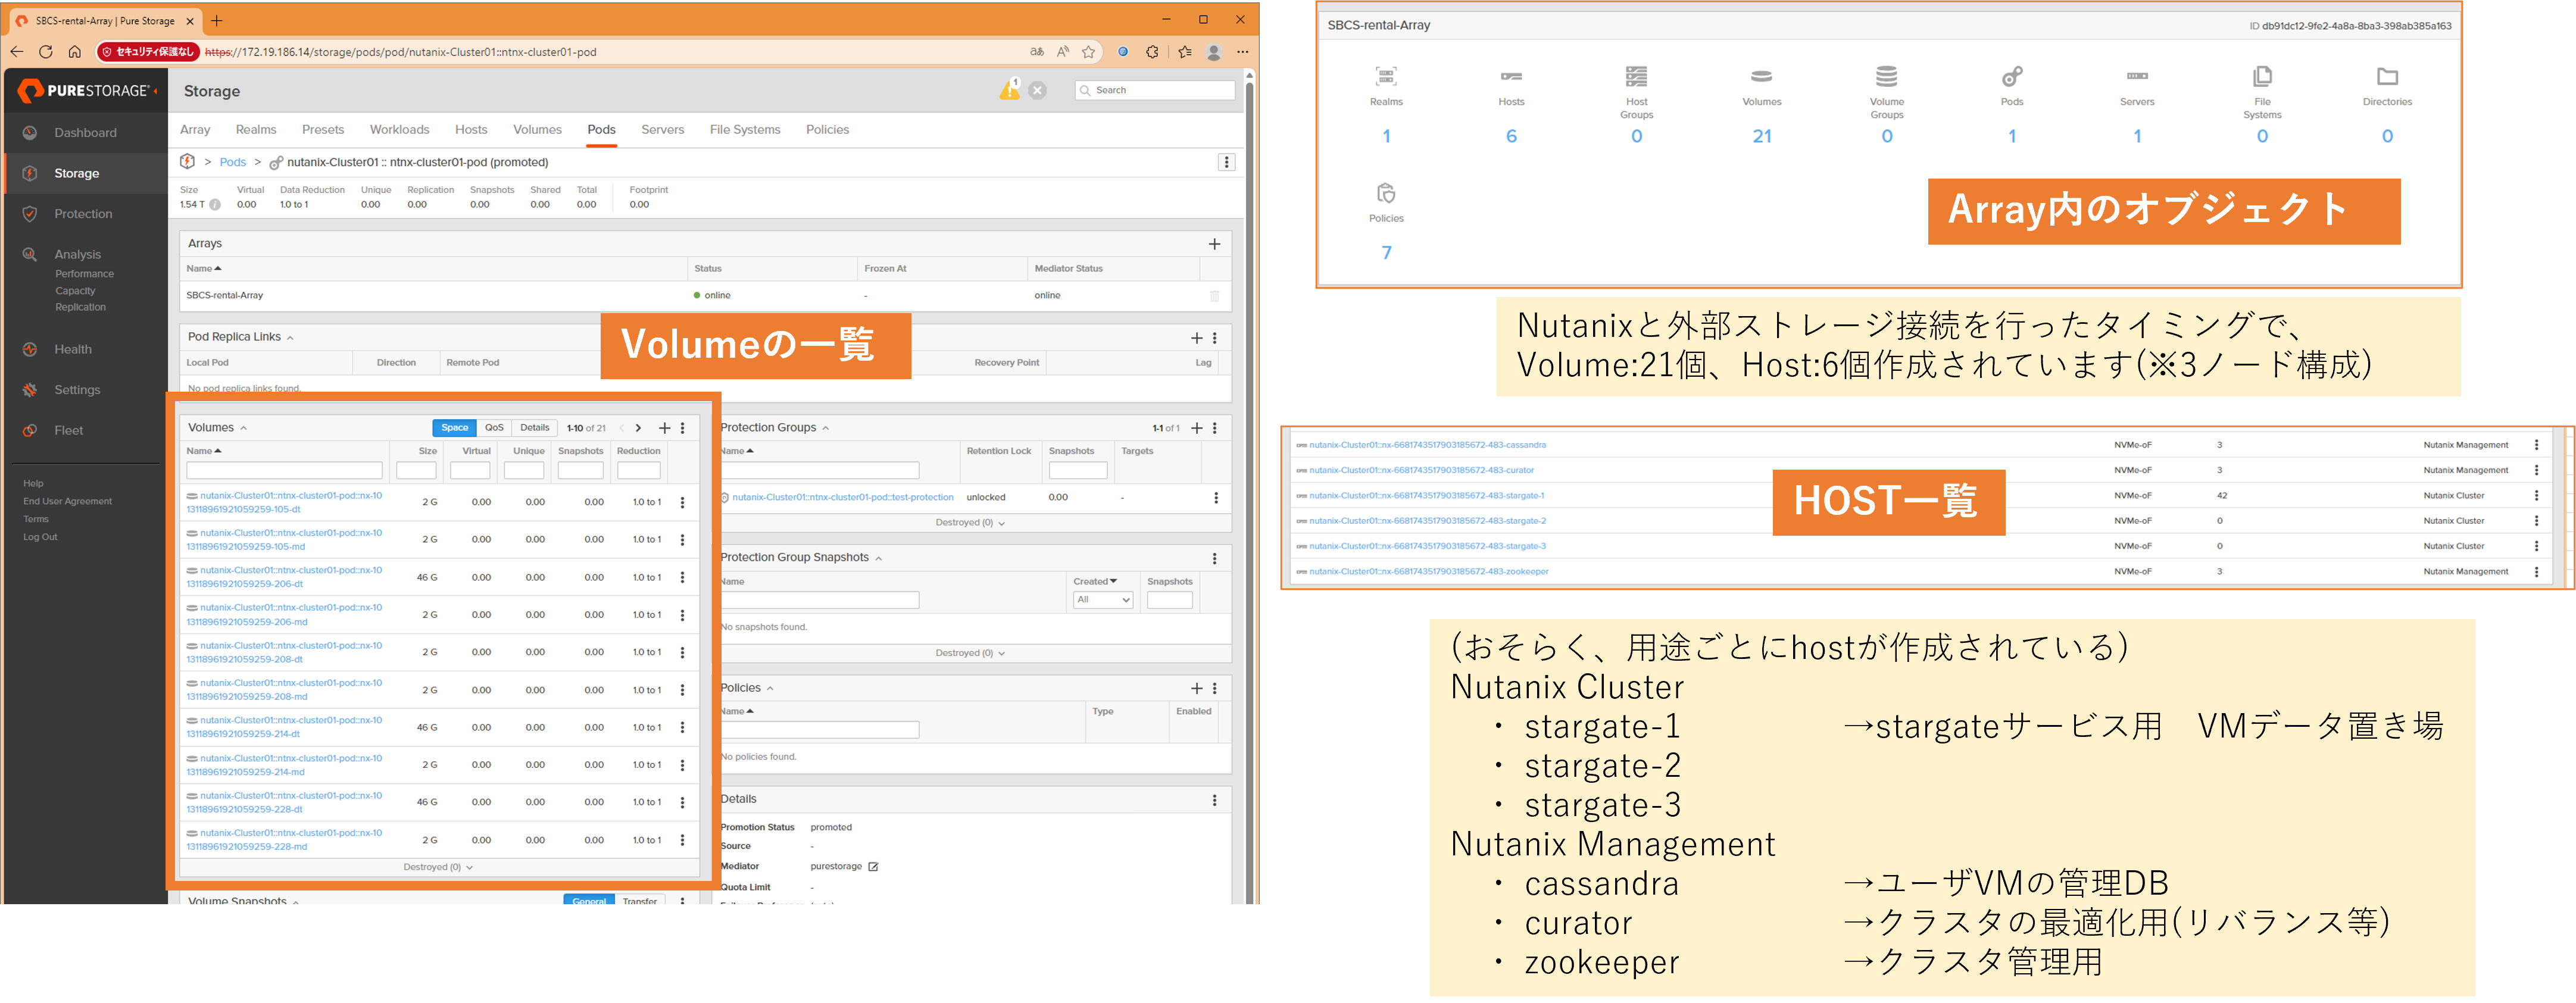Switch Volumes view to QoS

coord(494,428)
